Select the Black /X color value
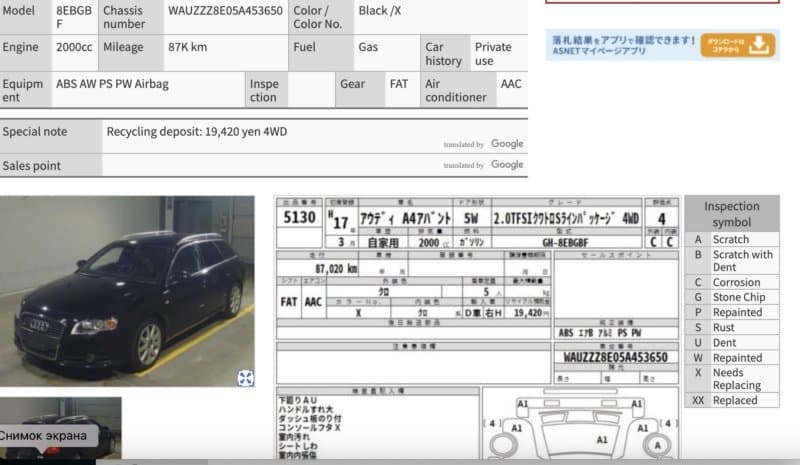 click(380, 11)
